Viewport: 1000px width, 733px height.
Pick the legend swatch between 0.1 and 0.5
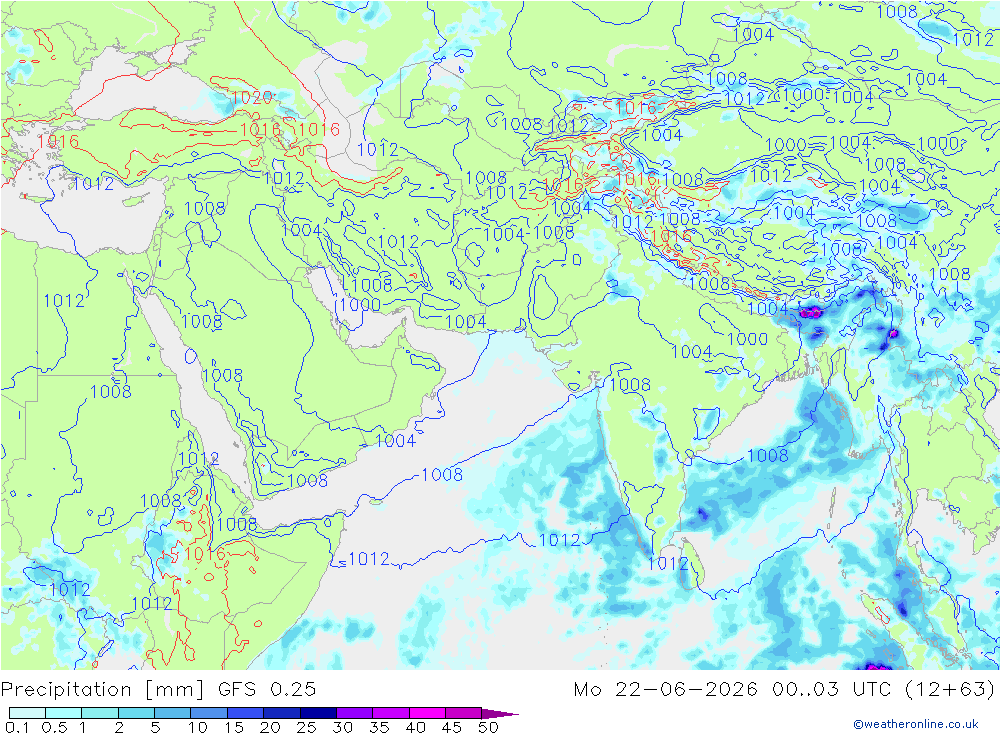27,713
